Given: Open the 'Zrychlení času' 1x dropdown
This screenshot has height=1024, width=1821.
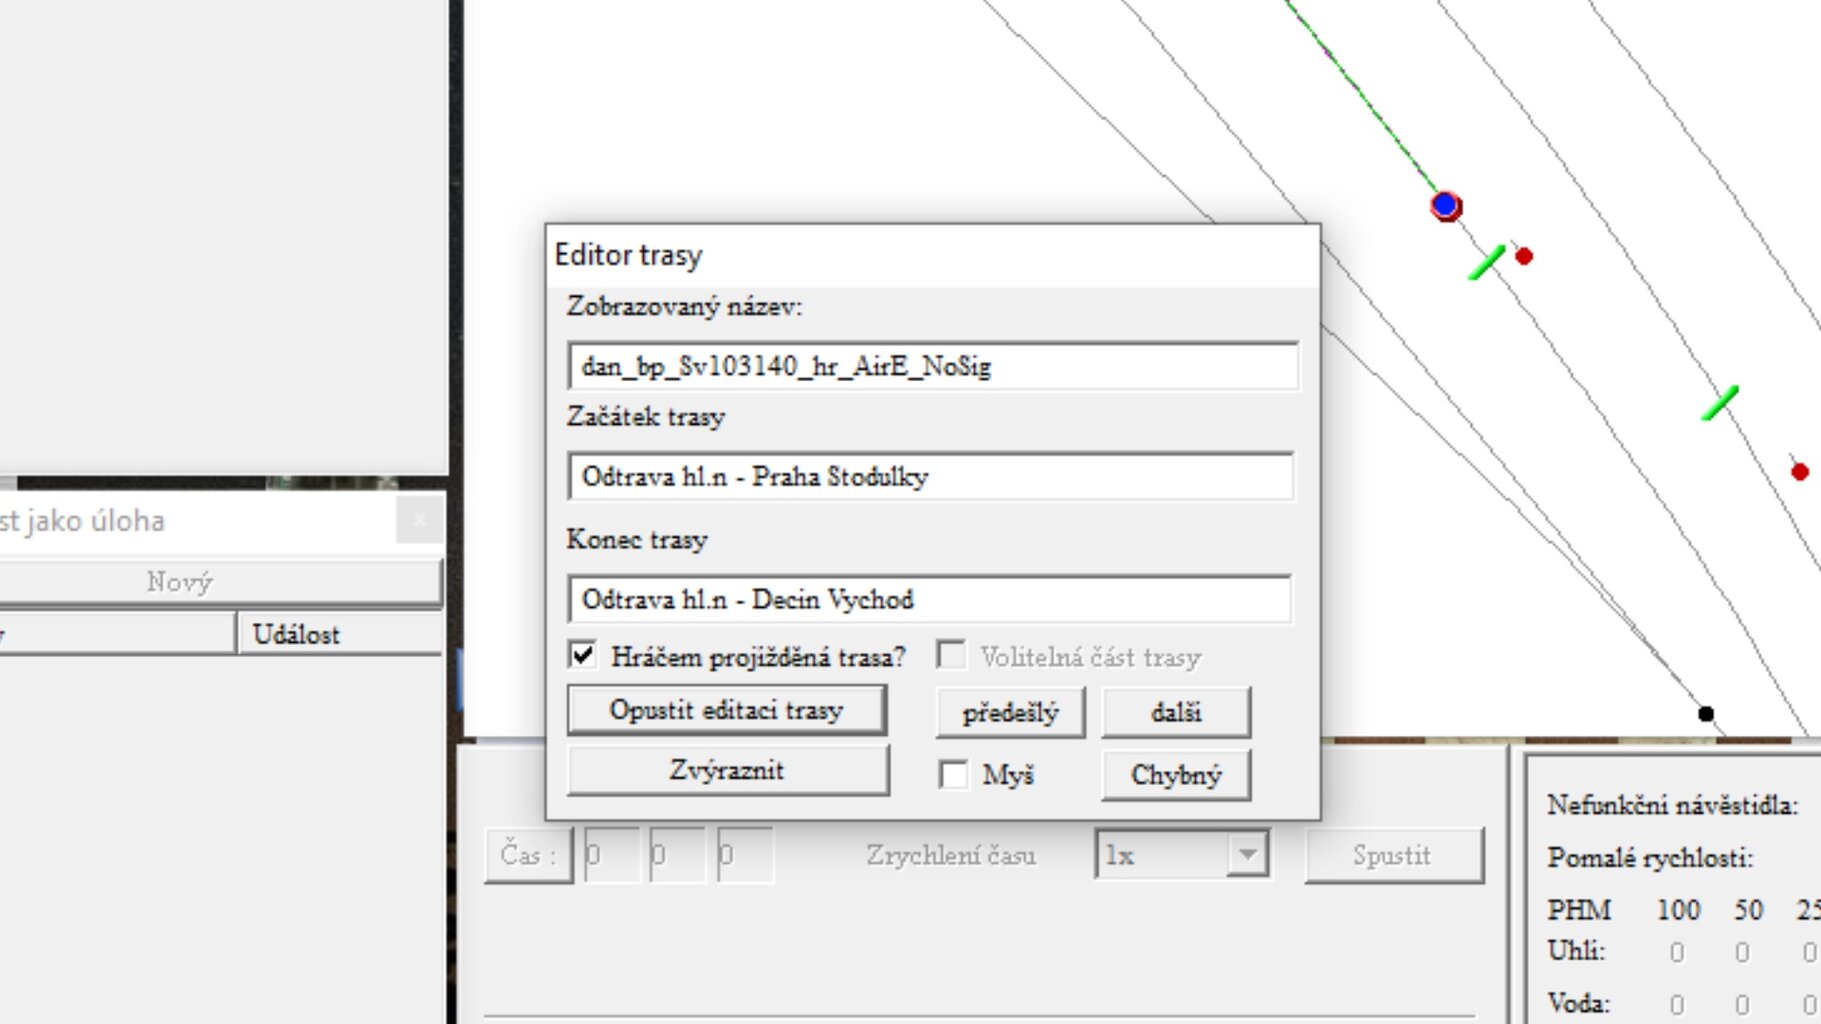Looking at the screenshot, I should [x=1246, y=855].
